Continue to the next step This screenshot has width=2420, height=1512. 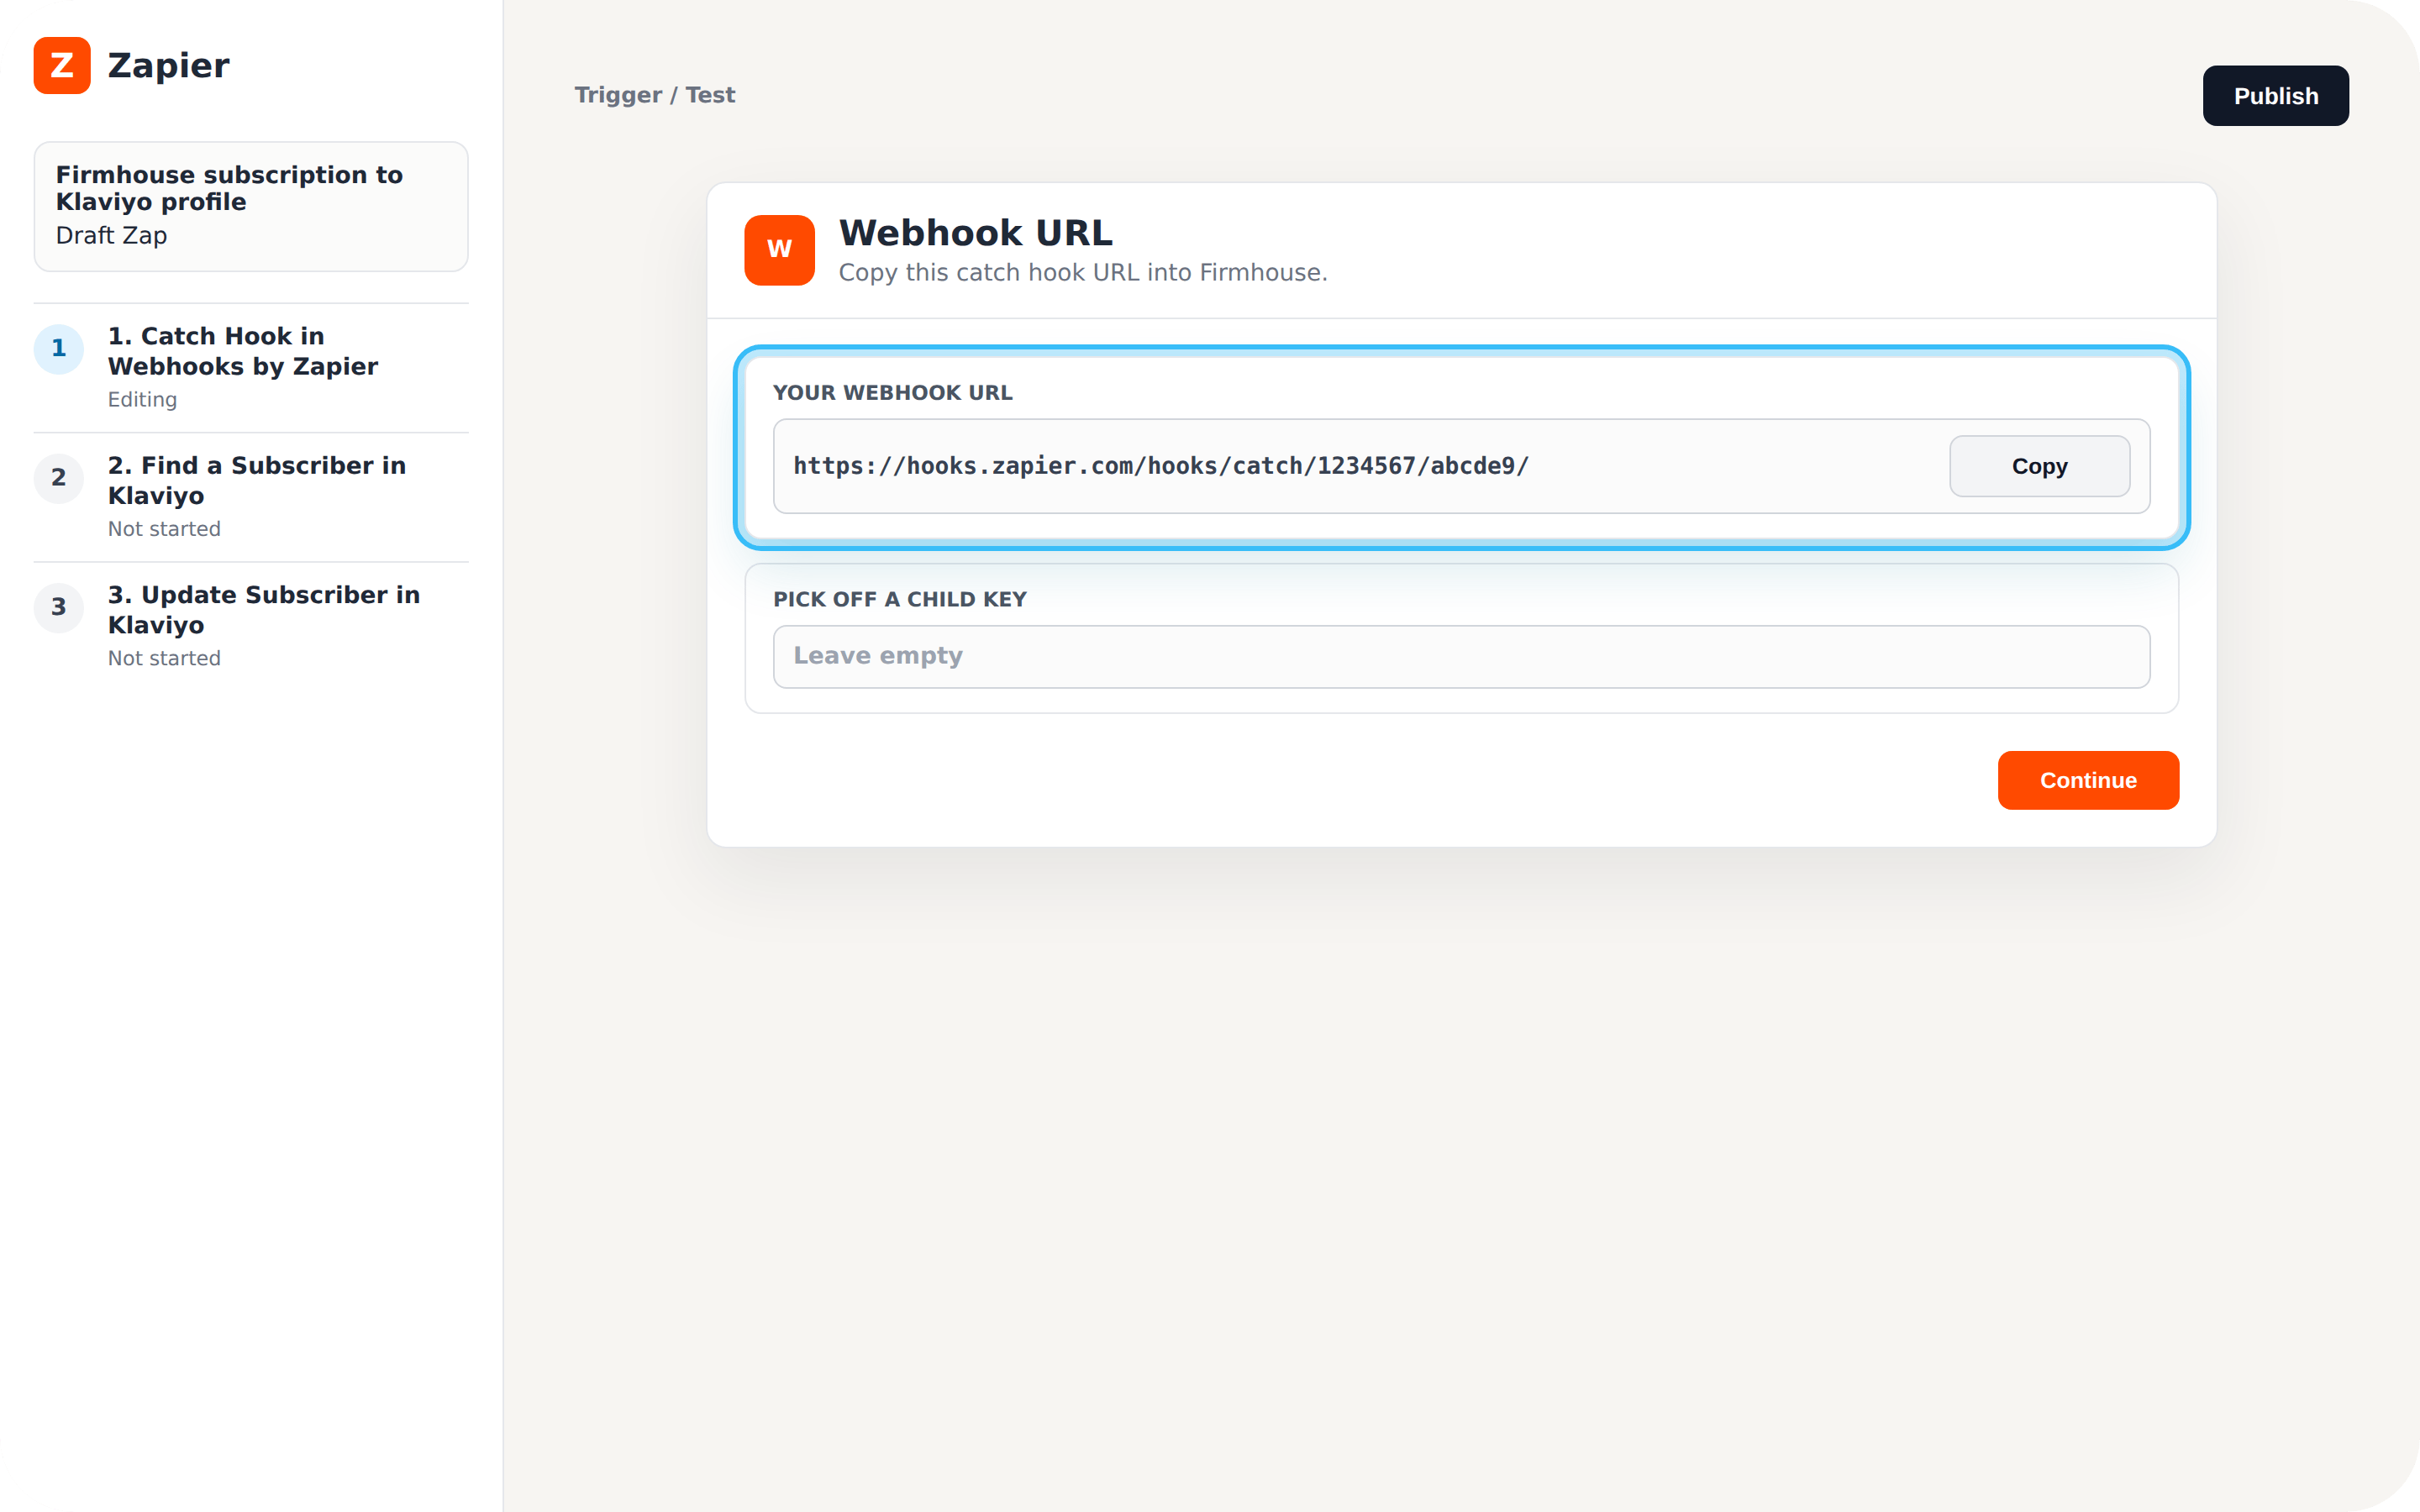[2088, 780]
